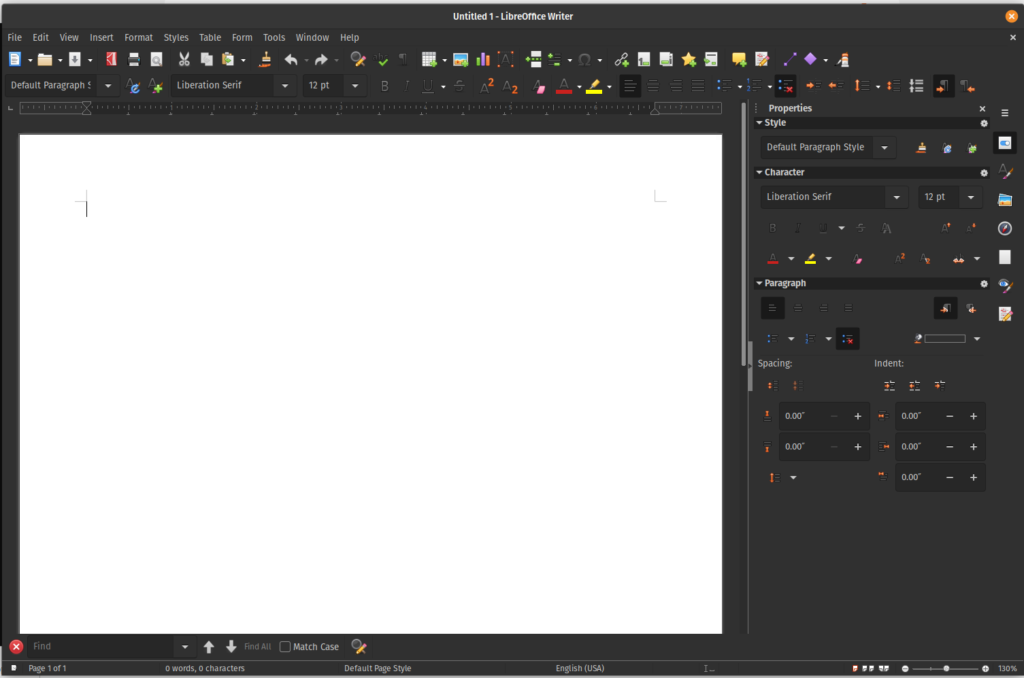Click Find Next down arrow
This screenshot has height=678, width=1024.
click(x=231, y=647)
